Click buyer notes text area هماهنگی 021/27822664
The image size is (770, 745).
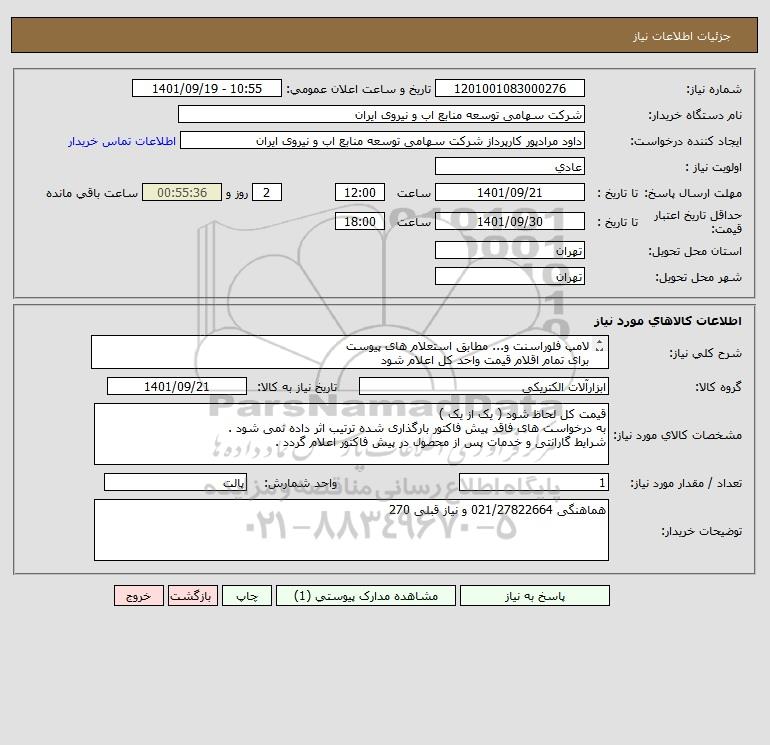point(351,530)
